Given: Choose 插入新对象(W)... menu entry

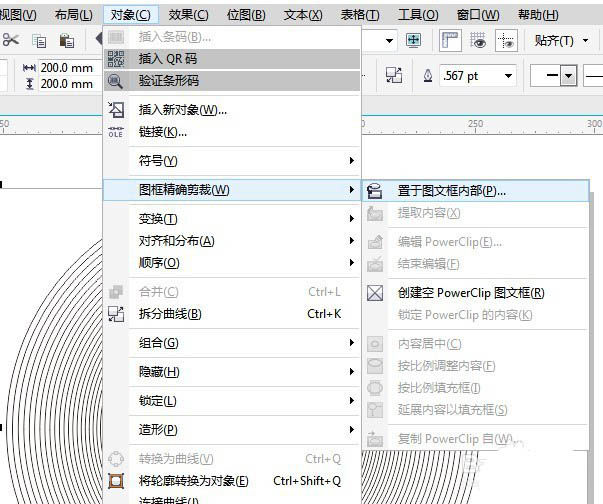Looking at the screenshot, I should [x=232, y=110].
